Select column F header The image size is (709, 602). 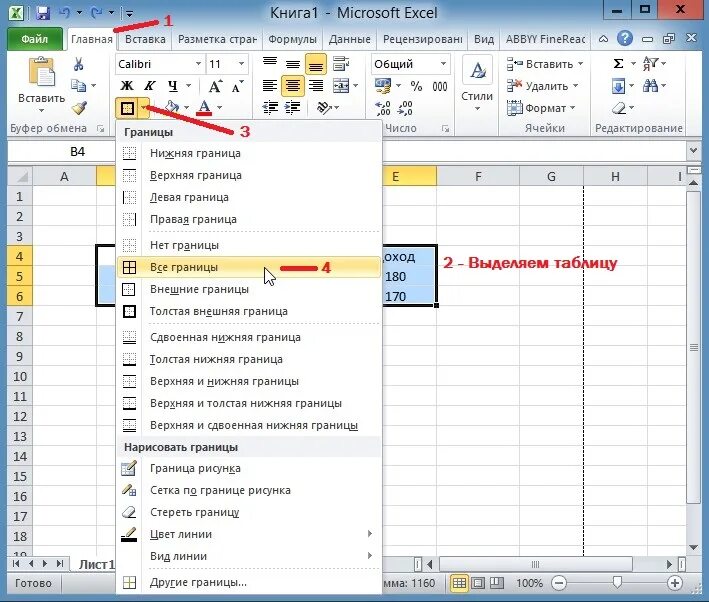[x=478, y=176]
